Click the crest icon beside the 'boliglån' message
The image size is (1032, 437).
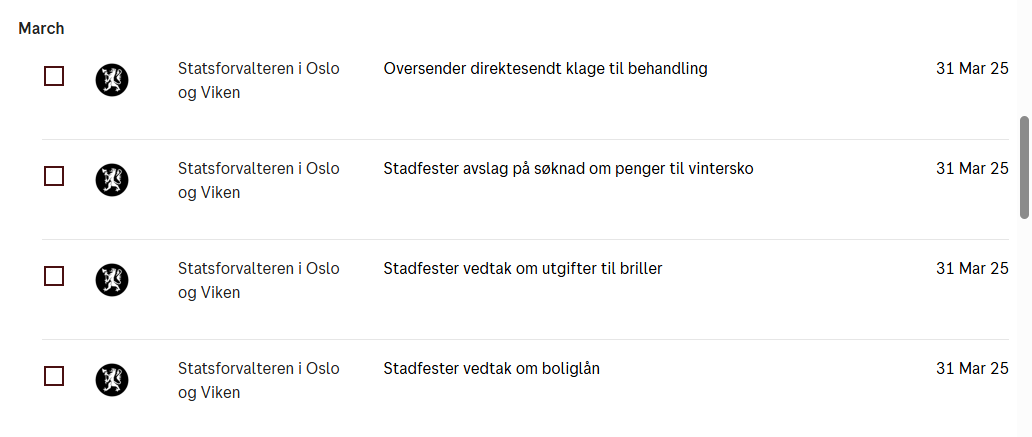[x=112, y=380]
